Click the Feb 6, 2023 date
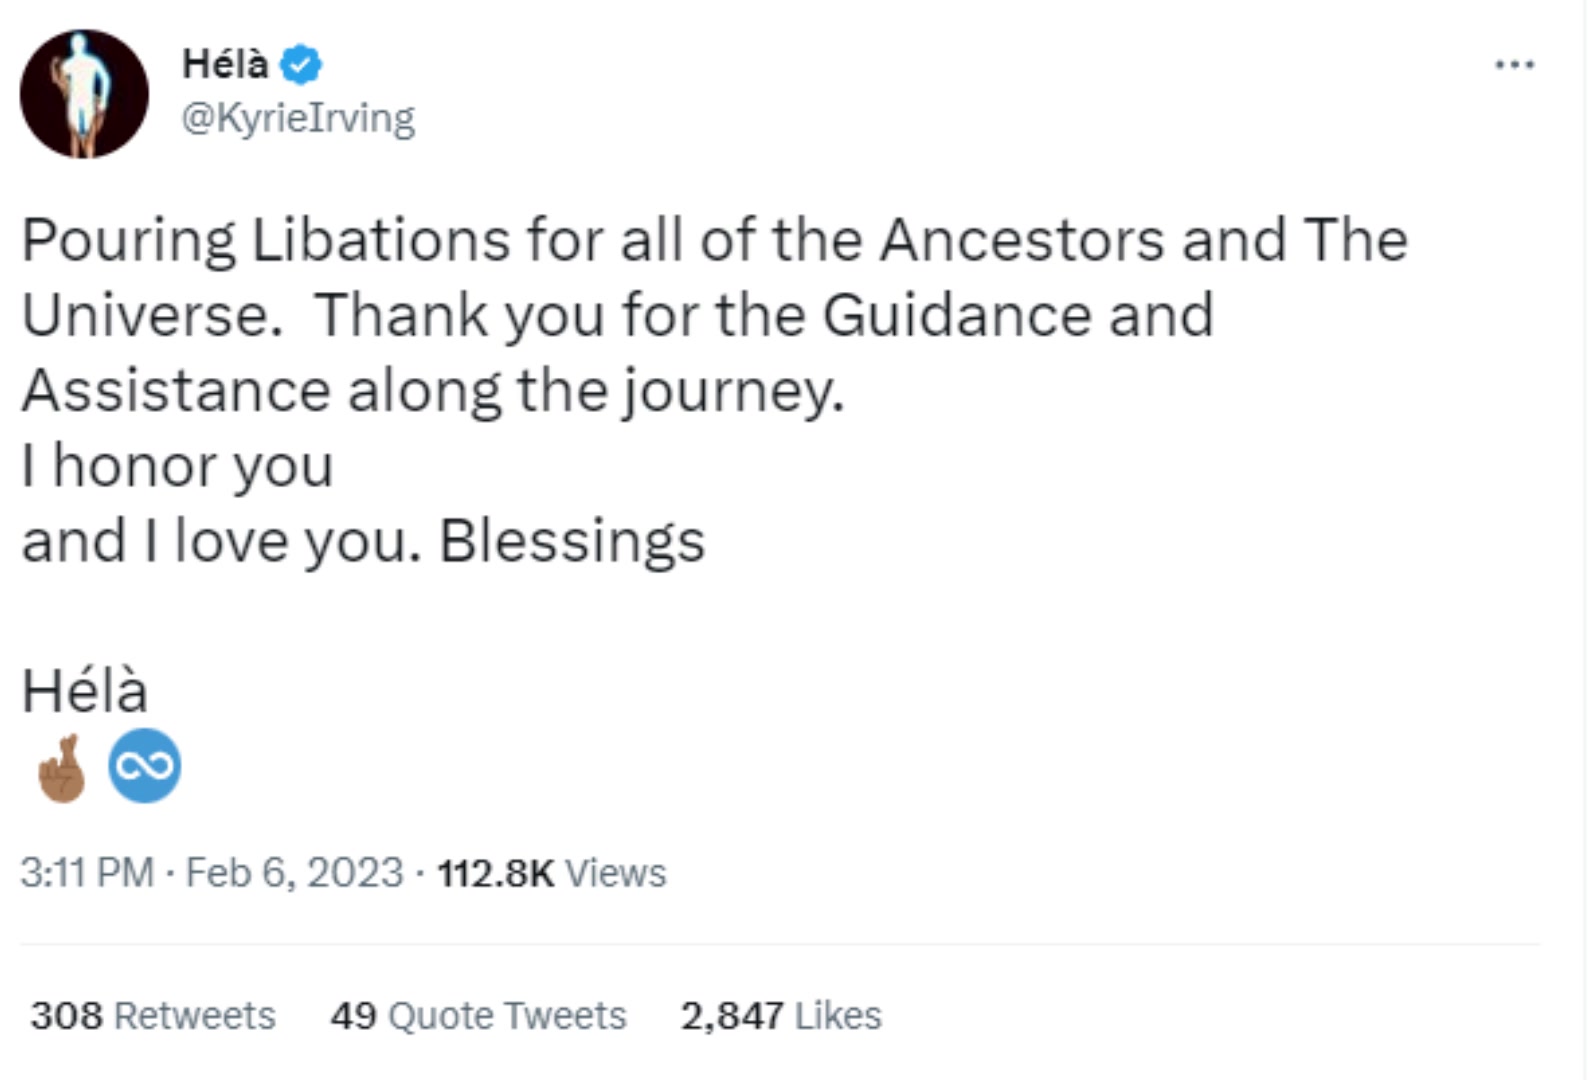Viewport: 1590px width, 1080px height. point(295,873)
